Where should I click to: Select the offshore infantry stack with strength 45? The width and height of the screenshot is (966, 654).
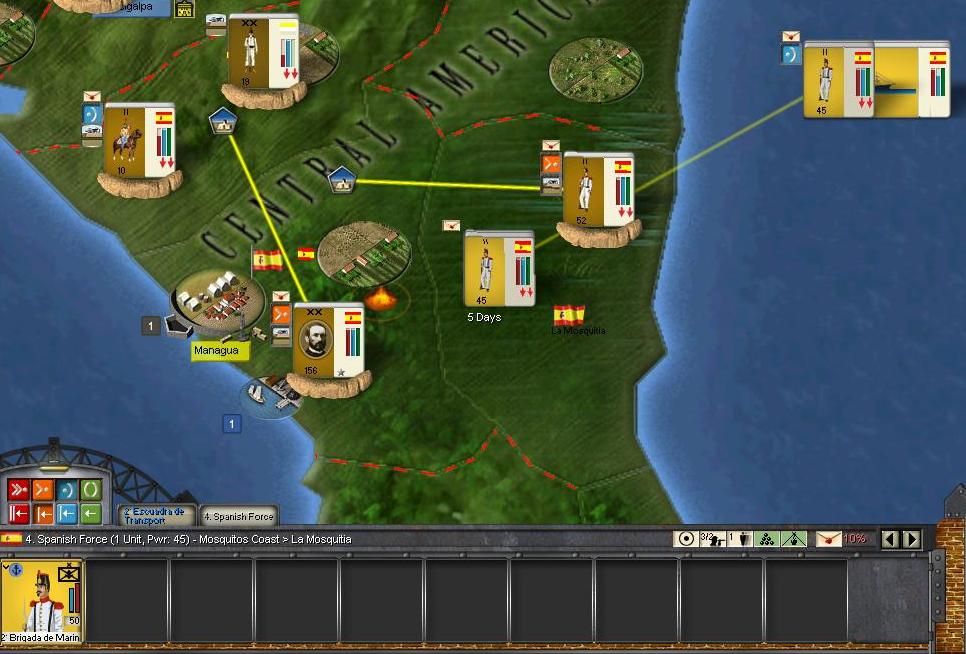point(839,79)
